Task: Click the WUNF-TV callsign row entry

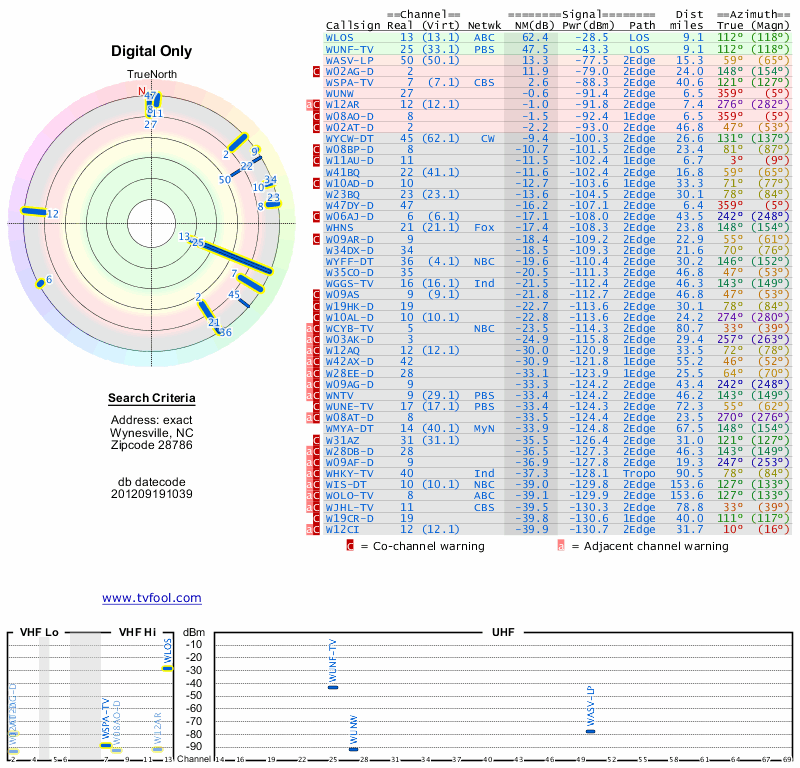Action: click(x=347, y=48)
